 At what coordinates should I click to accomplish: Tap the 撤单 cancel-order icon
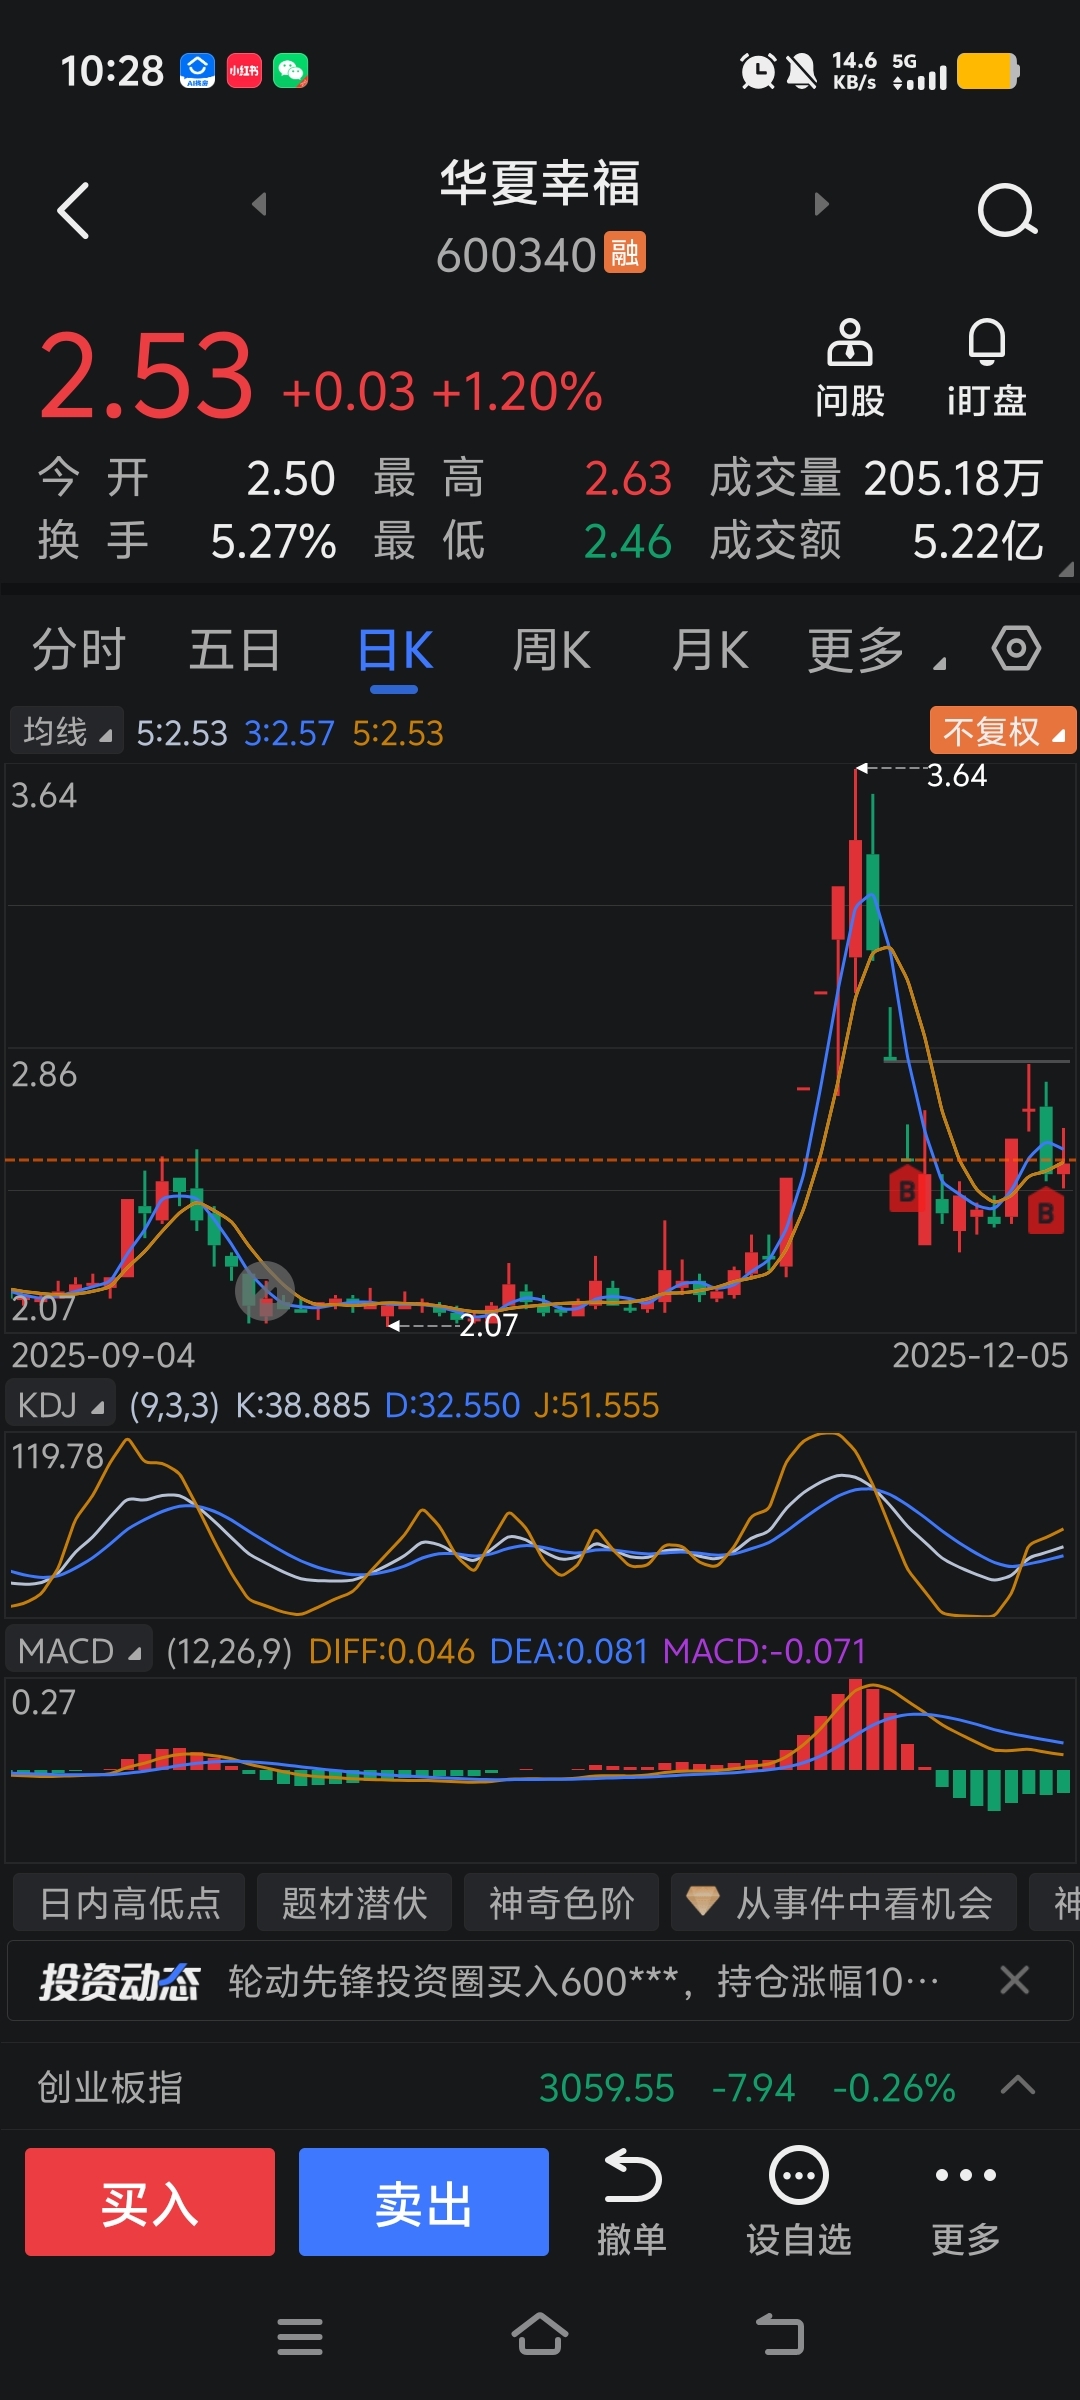pyautogui.click(x=631, y=2175)
